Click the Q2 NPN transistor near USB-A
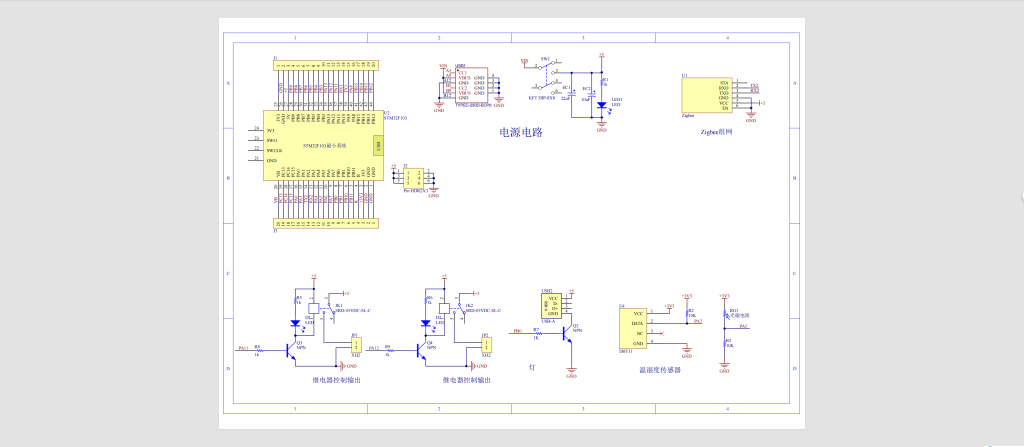 tap(569, 332)
